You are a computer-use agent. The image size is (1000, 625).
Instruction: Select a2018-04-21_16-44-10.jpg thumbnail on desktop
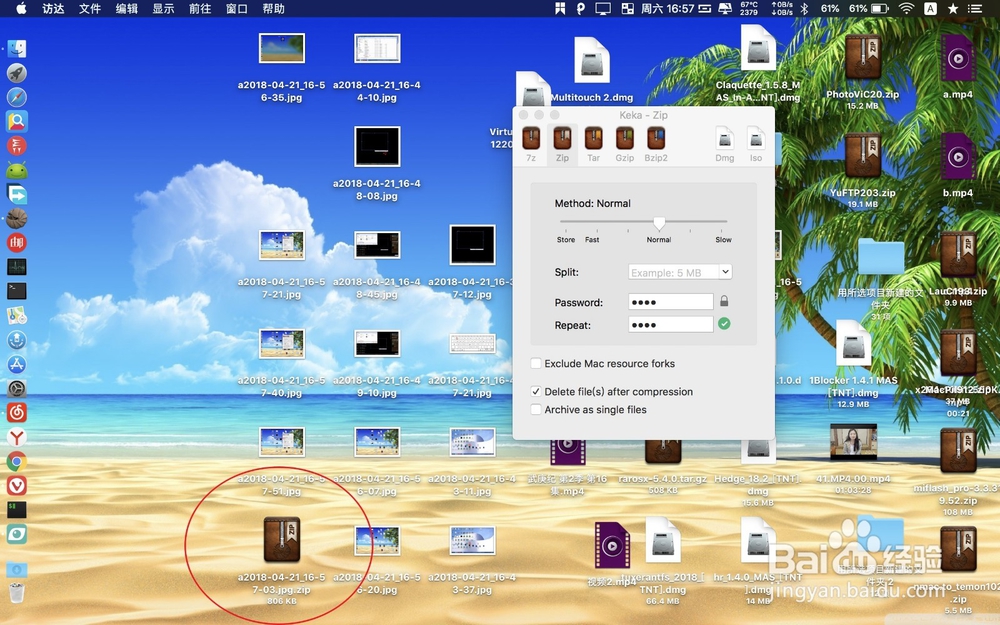pos(377,48)
